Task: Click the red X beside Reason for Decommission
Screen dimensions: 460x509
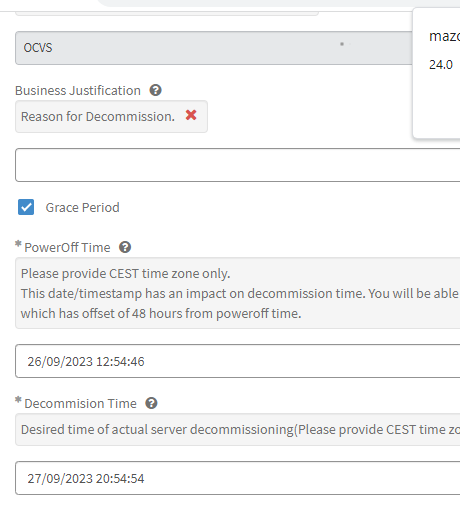Action: [191, 115]
